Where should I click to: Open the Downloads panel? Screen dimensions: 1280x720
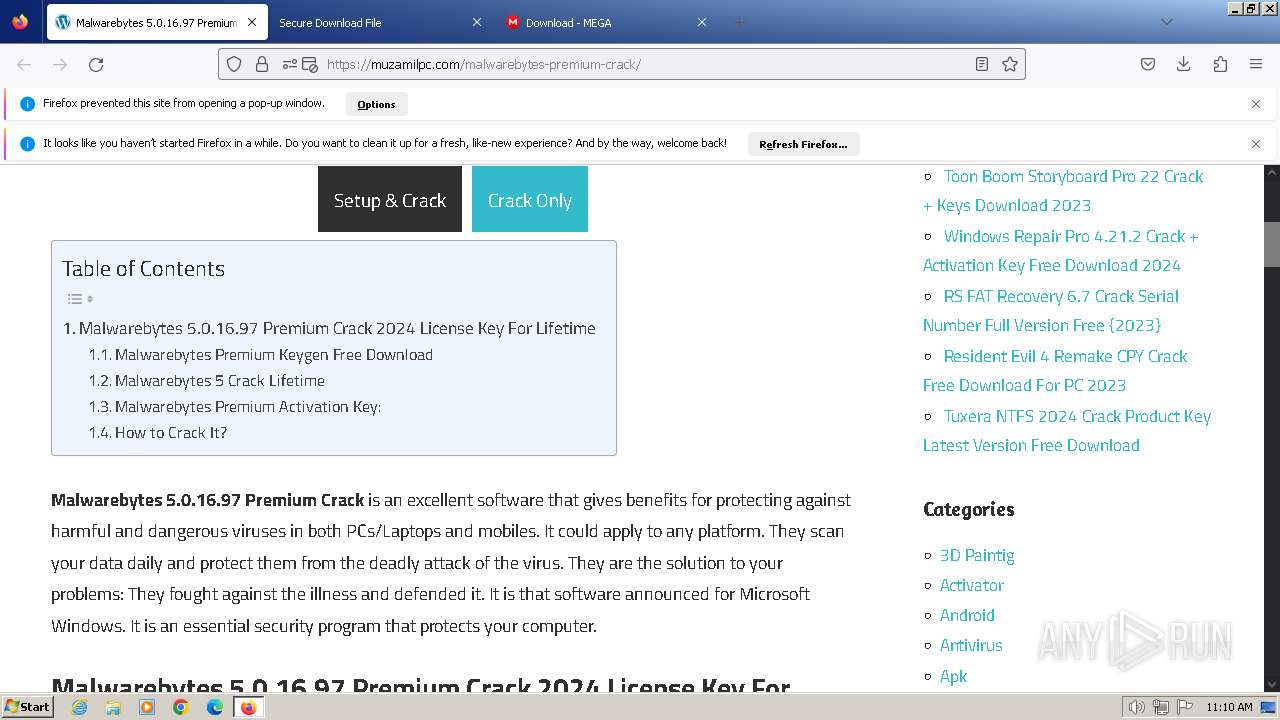tap(1184, 64)
